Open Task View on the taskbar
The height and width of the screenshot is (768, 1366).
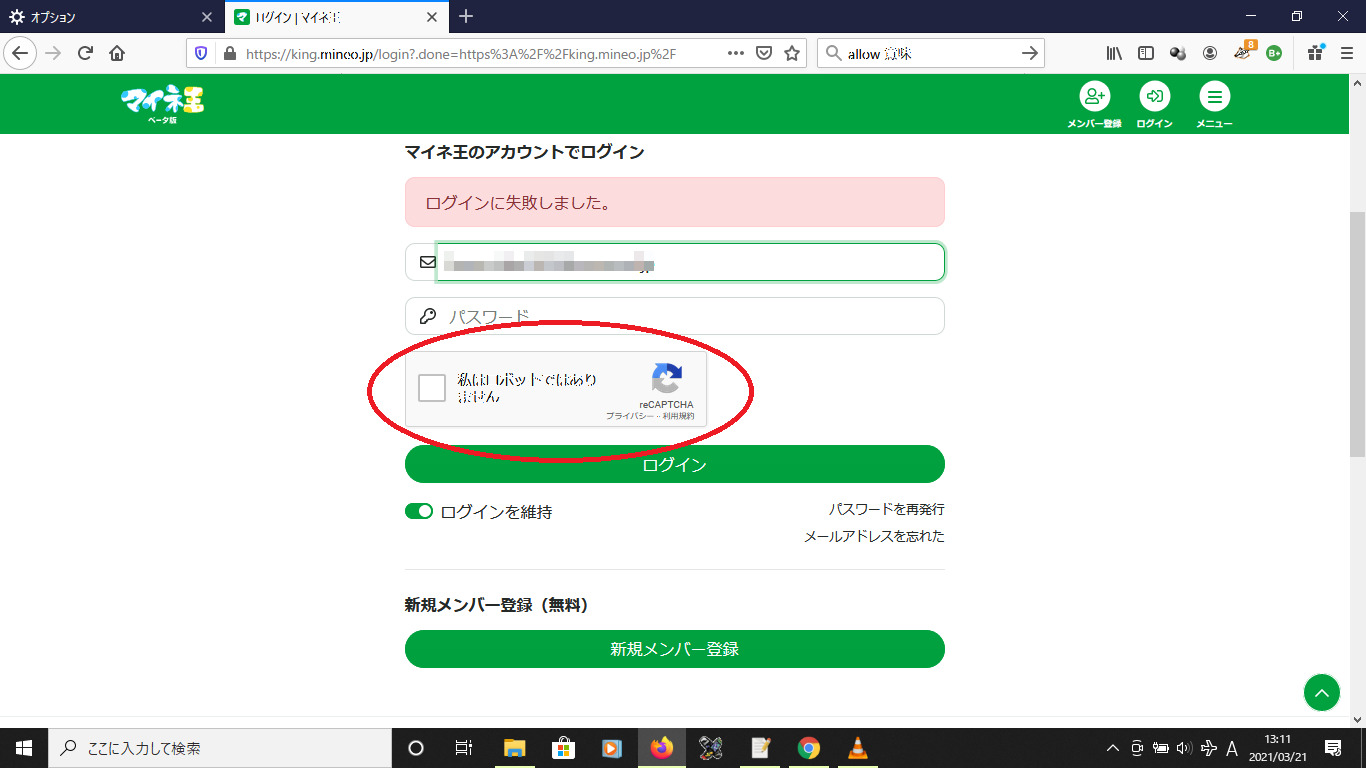pyautogui.click(x=464, y=748)
